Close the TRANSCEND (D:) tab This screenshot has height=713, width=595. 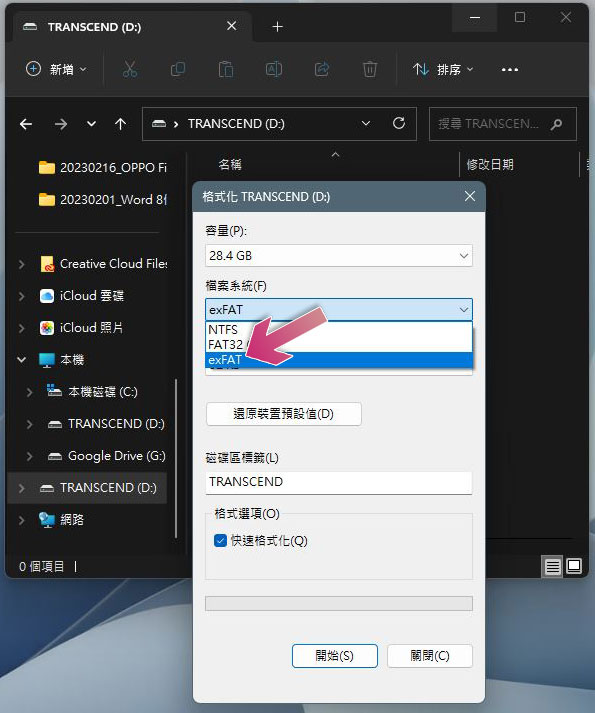click(x=232, y=26)
